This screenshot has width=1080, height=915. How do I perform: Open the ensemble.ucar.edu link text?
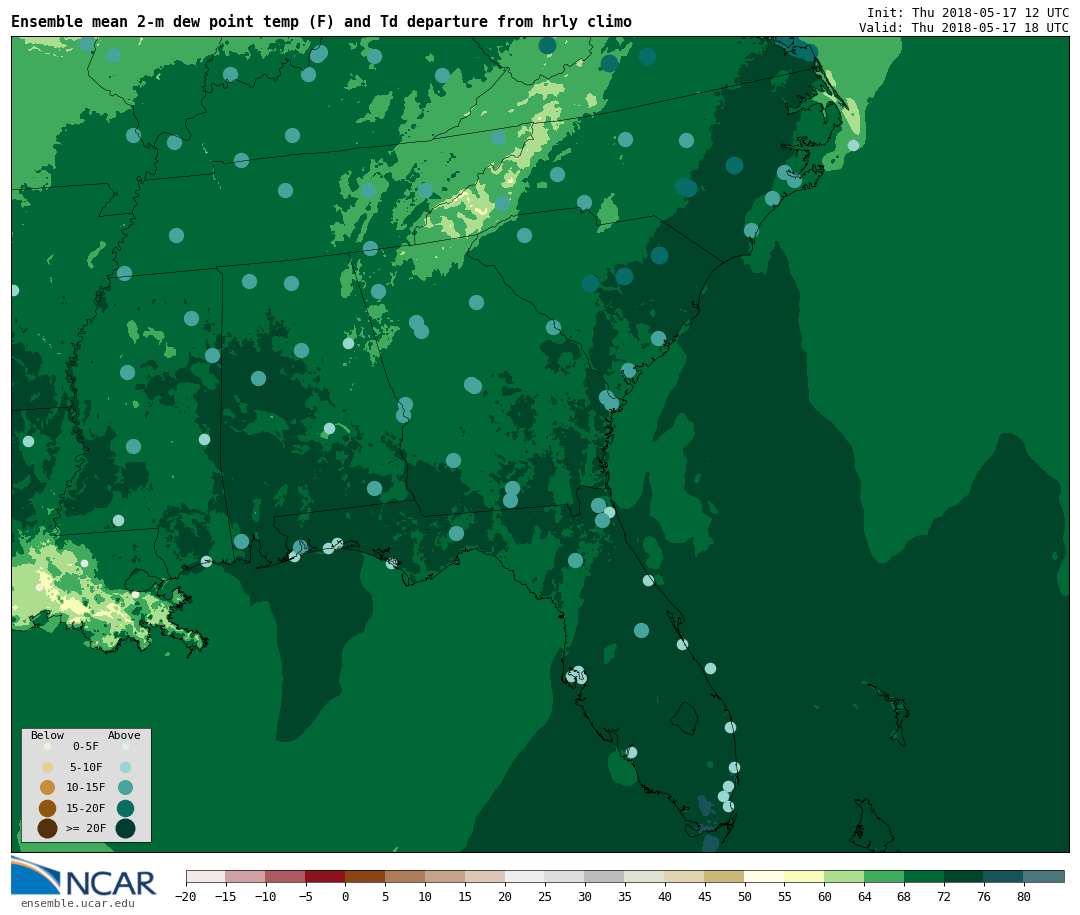[78, 903]
